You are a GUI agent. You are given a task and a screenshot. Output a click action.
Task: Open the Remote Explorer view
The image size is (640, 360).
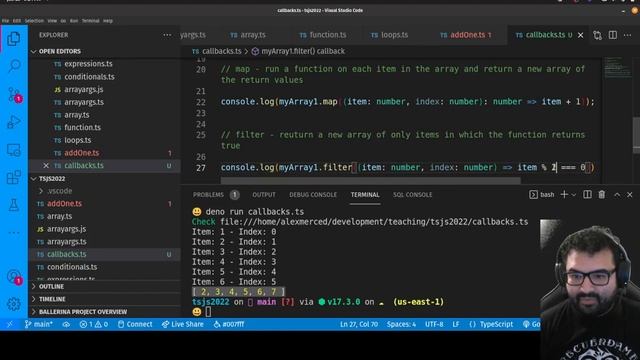tap(14, 150)
